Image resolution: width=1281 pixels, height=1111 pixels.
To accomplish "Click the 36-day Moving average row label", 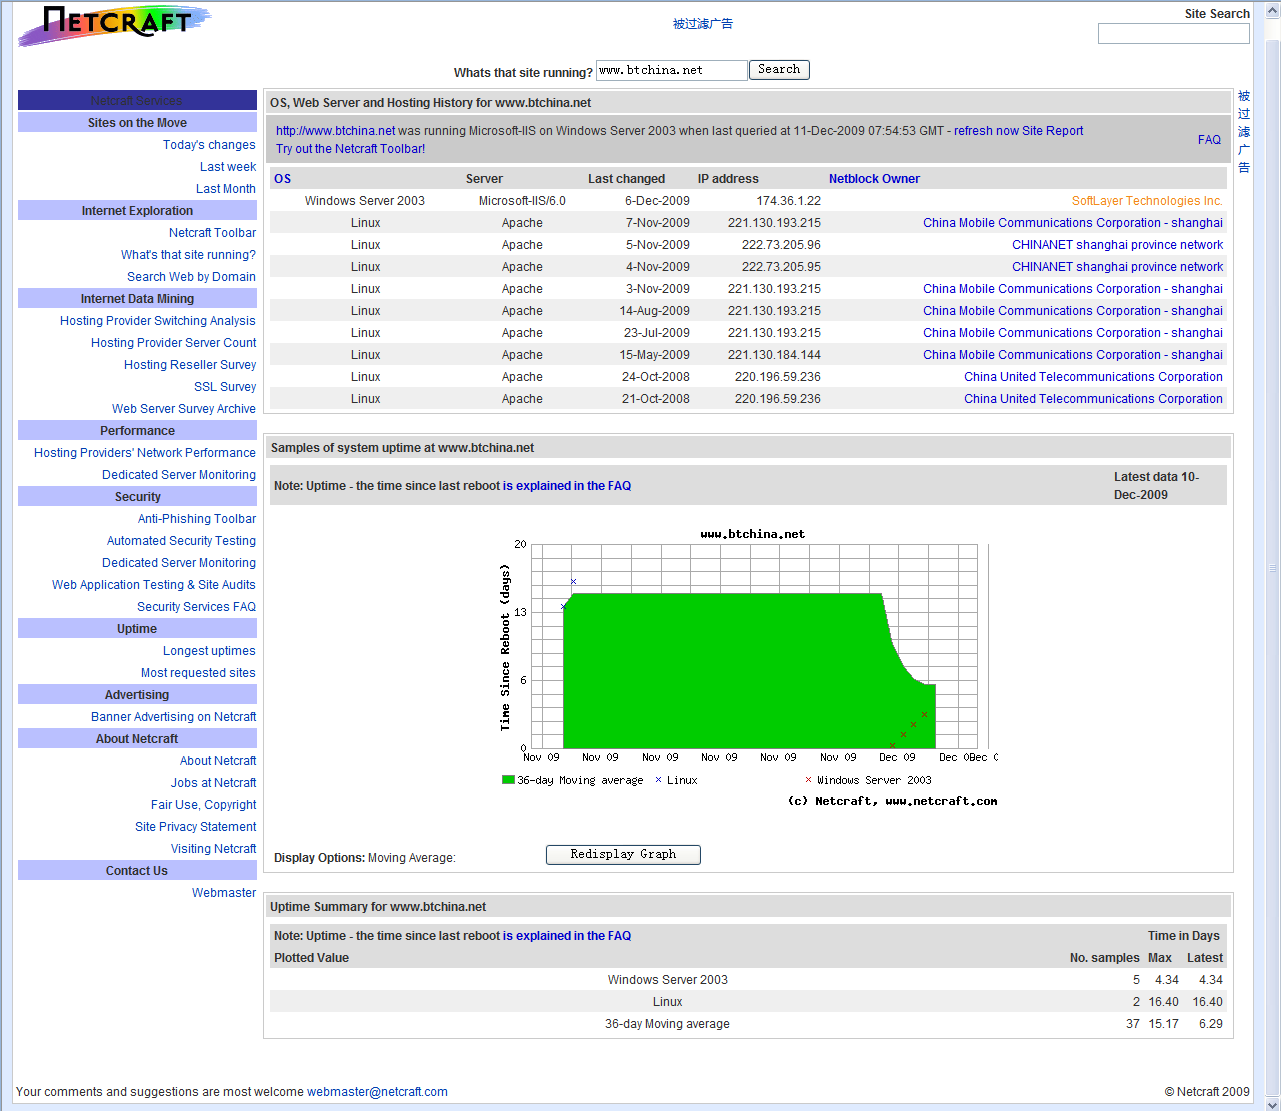I will pos(667,1024).
